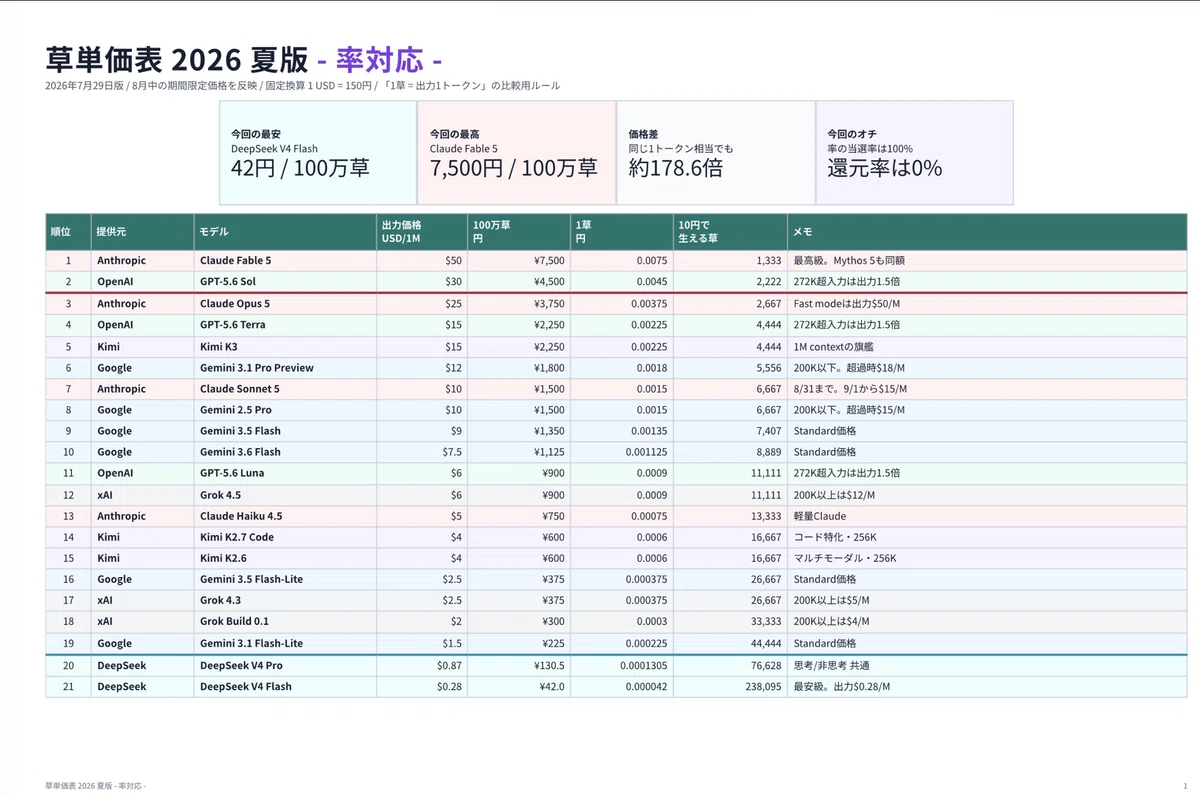The width and height of the screenshot is (1200, 795).
Task: Select the Grok Build 0.1 model cell
Action: (x=285, y=621)
